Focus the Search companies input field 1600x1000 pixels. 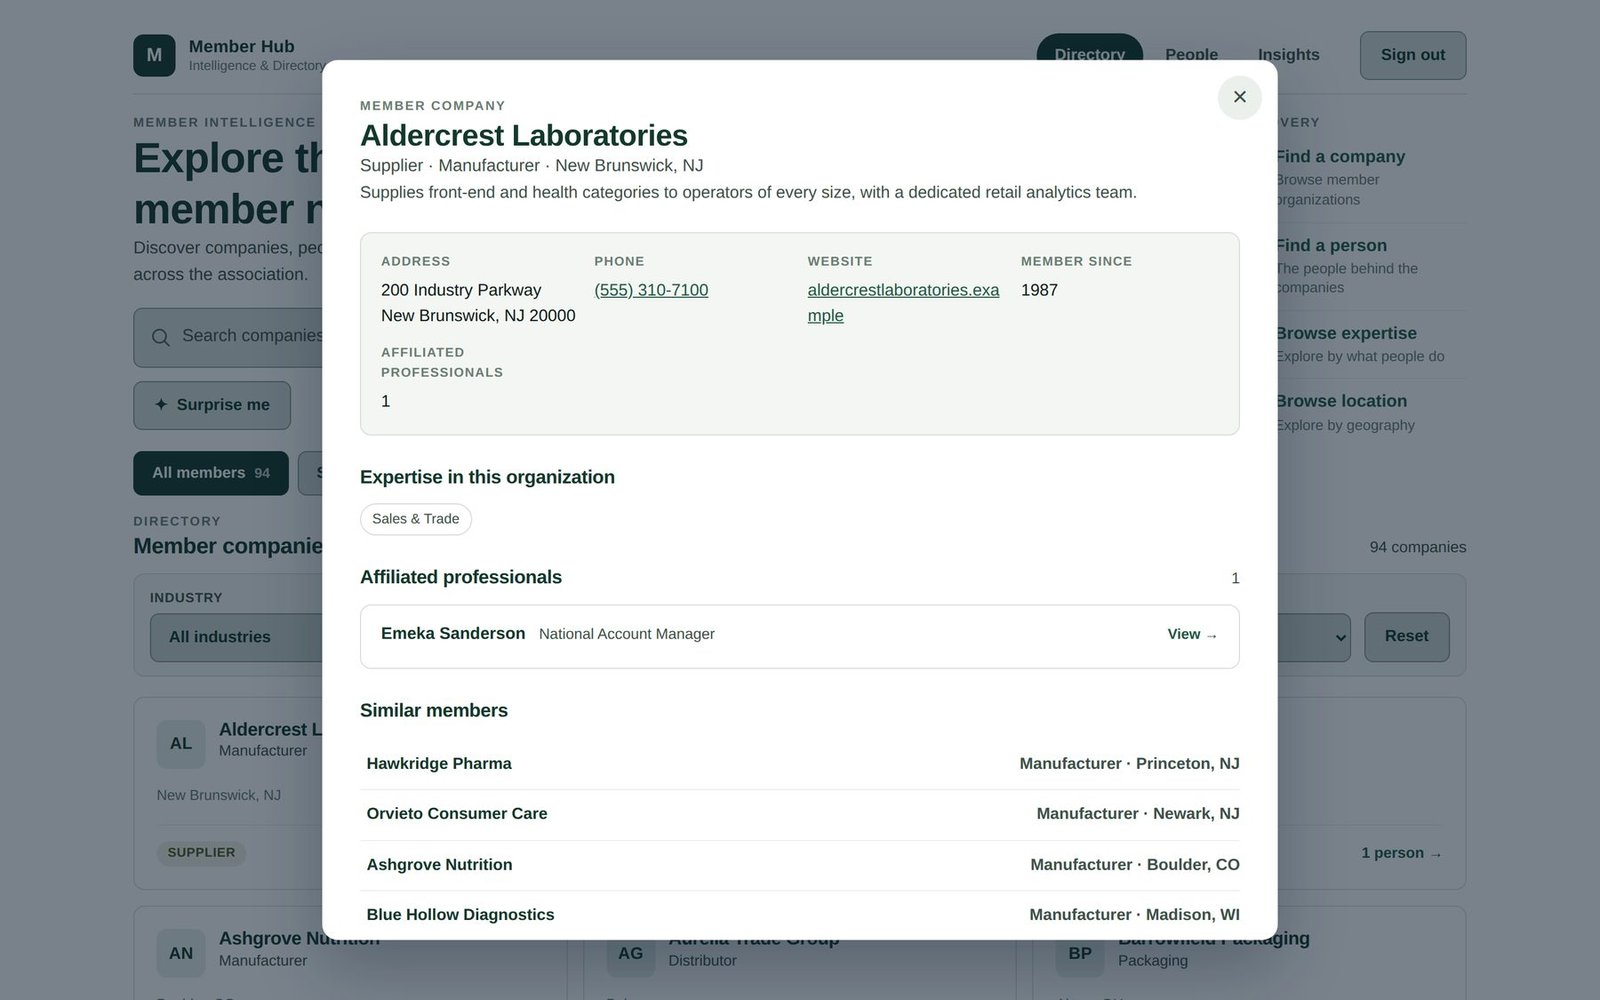(228, 337)
